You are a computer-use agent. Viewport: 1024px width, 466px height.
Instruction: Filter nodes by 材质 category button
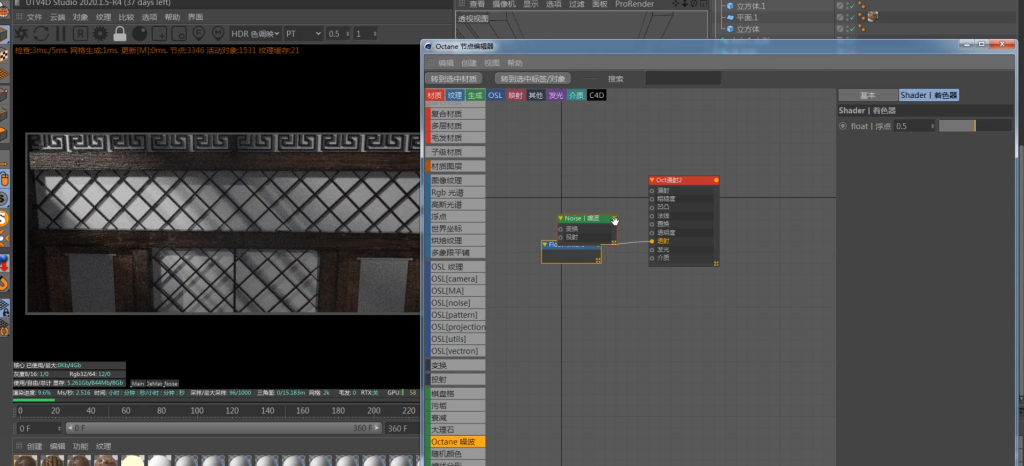pyautogui.click(x=434, y=95)
